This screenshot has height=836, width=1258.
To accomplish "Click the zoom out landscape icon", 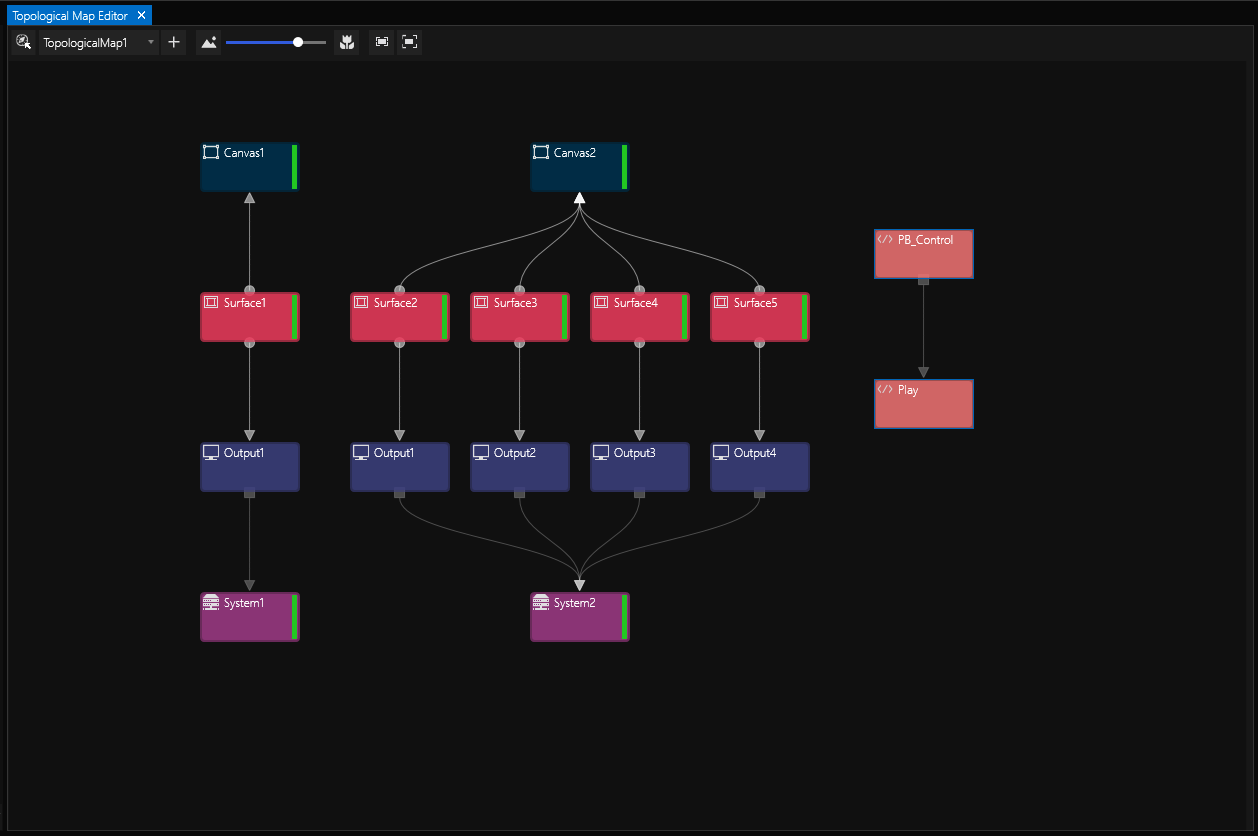I will (209, 42).
